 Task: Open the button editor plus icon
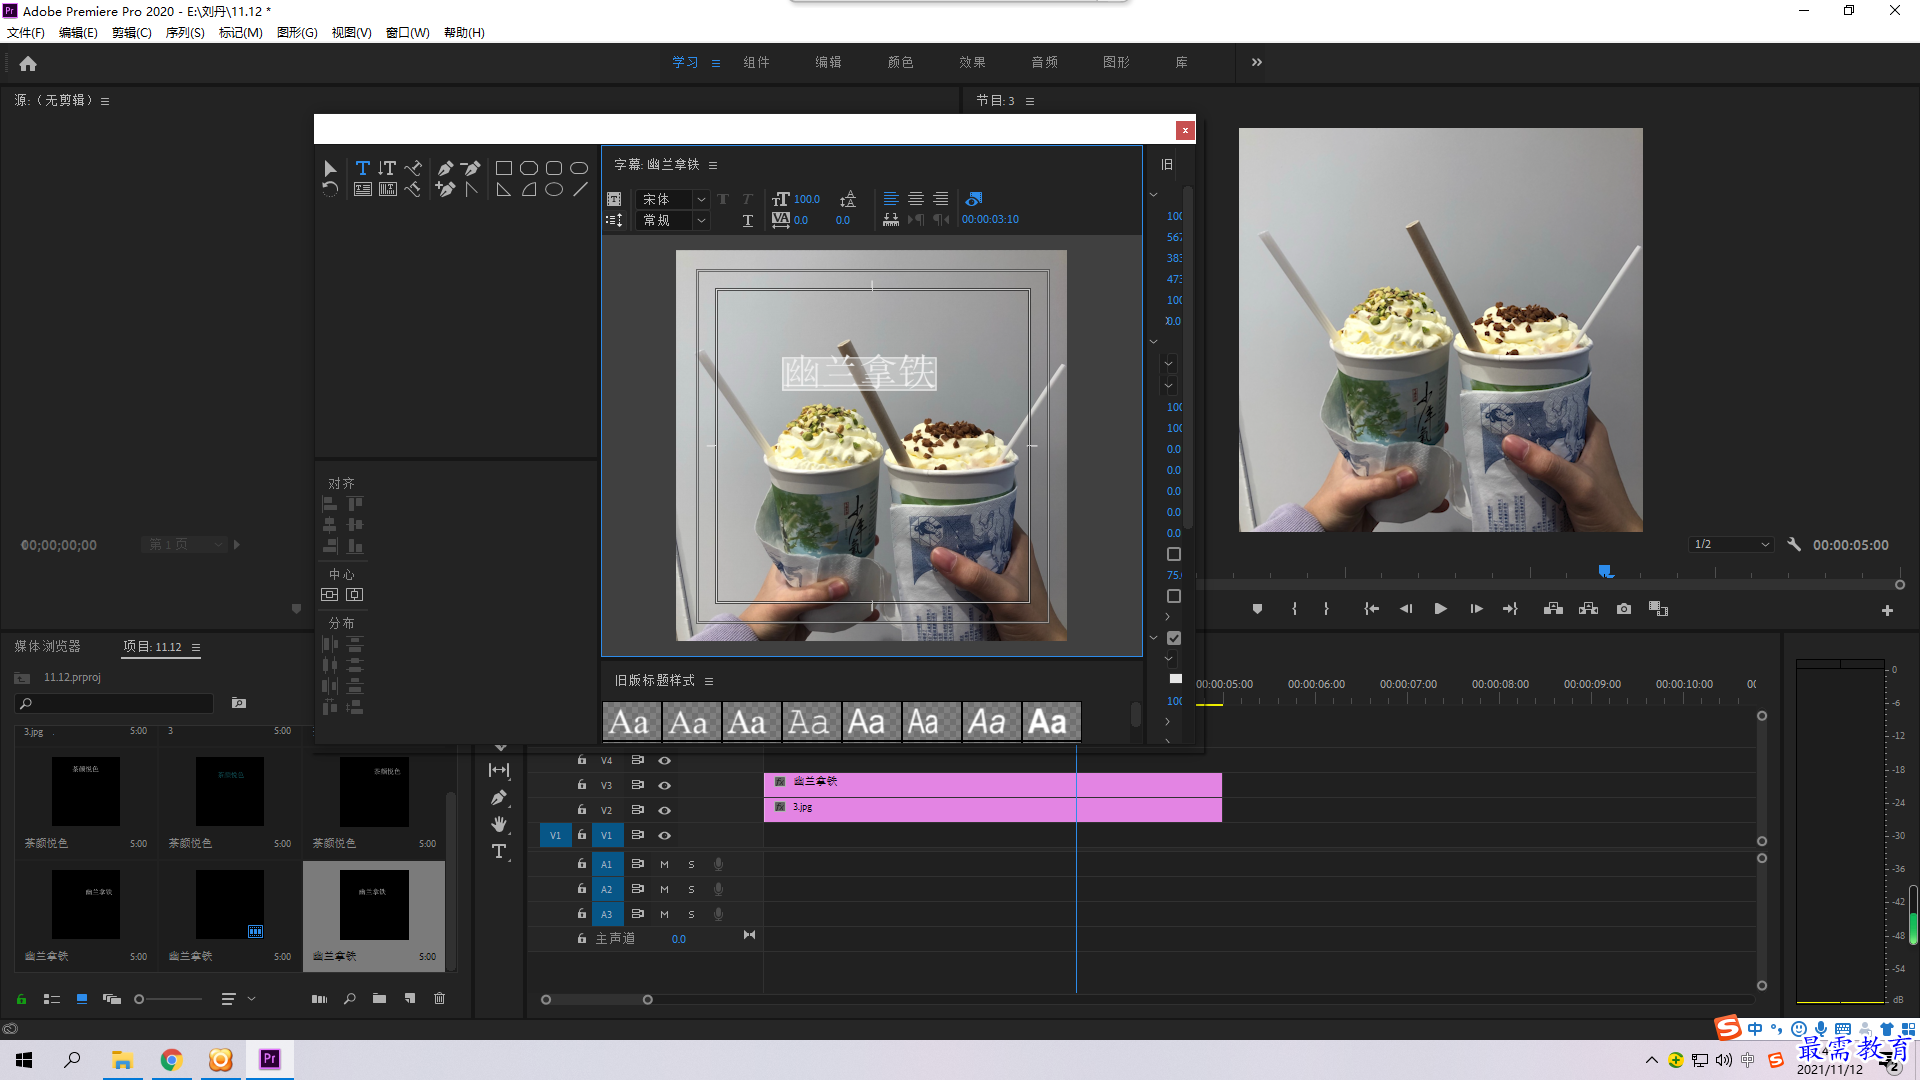pyautogui.click(x=1887, y=611)
